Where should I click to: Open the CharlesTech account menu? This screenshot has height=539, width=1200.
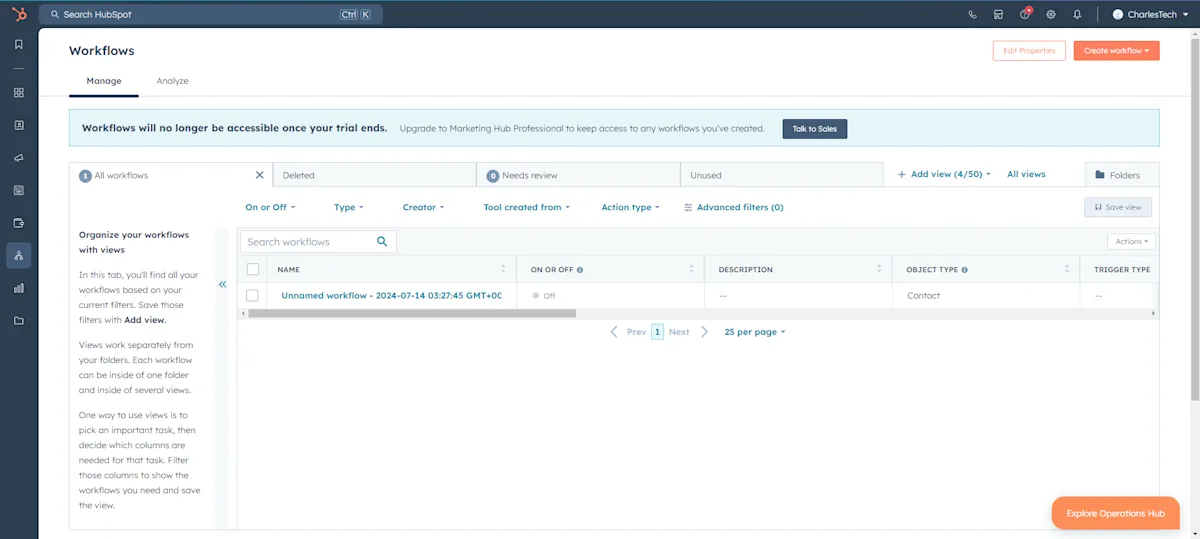click(1150, 14)
